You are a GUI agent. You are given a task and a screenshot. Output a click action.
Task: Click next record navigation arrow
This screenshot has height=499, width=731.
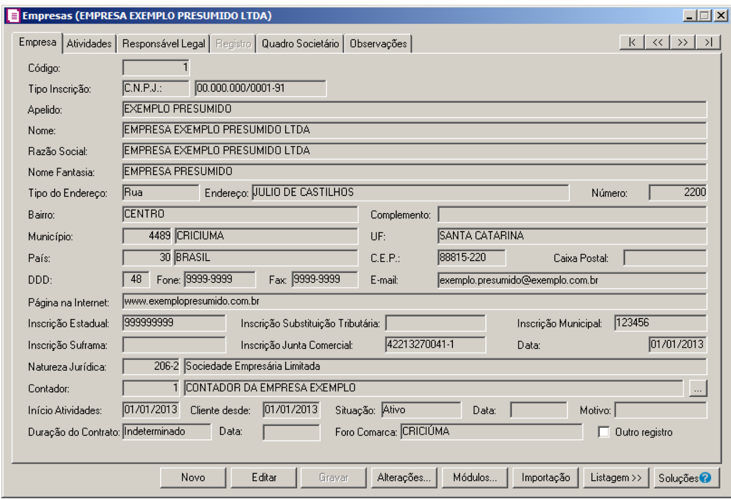[682, 43]
